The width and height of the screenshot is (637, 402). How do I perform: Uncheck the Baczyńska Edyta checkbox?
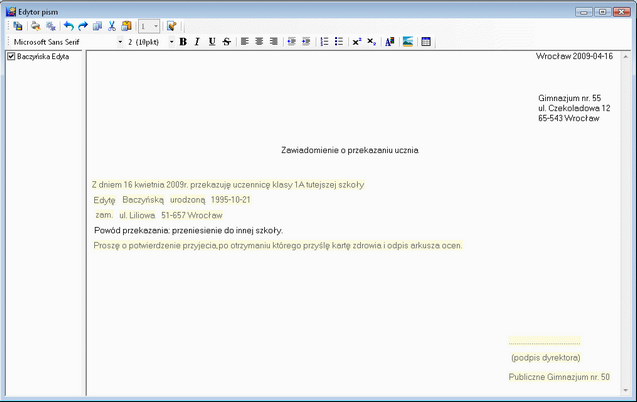coord(11,56)
